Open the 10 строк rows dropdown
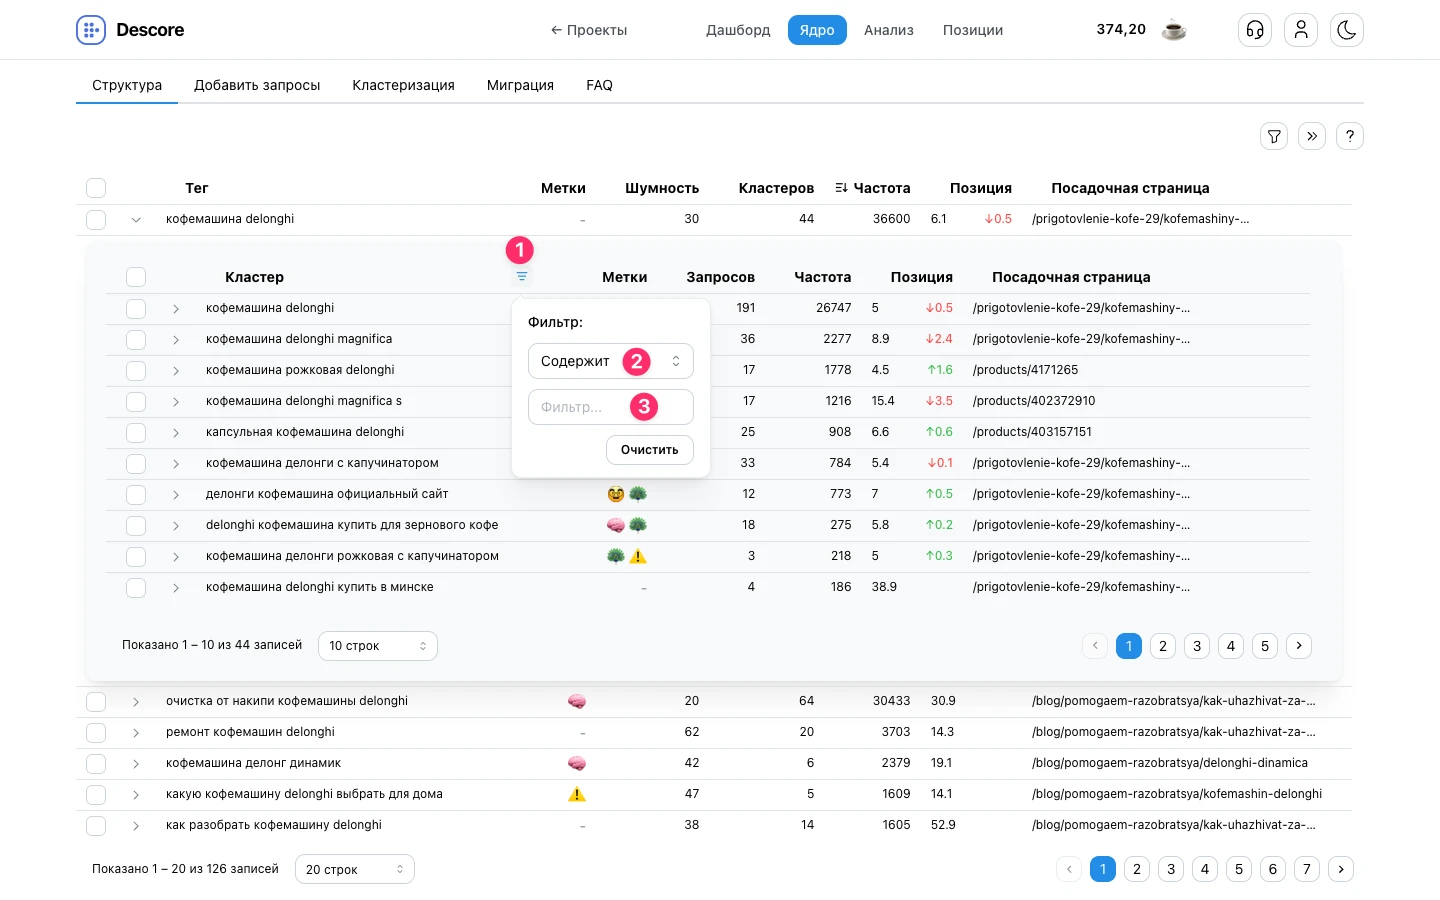Viewport: 1440px width, 900px height. (378, 646)
